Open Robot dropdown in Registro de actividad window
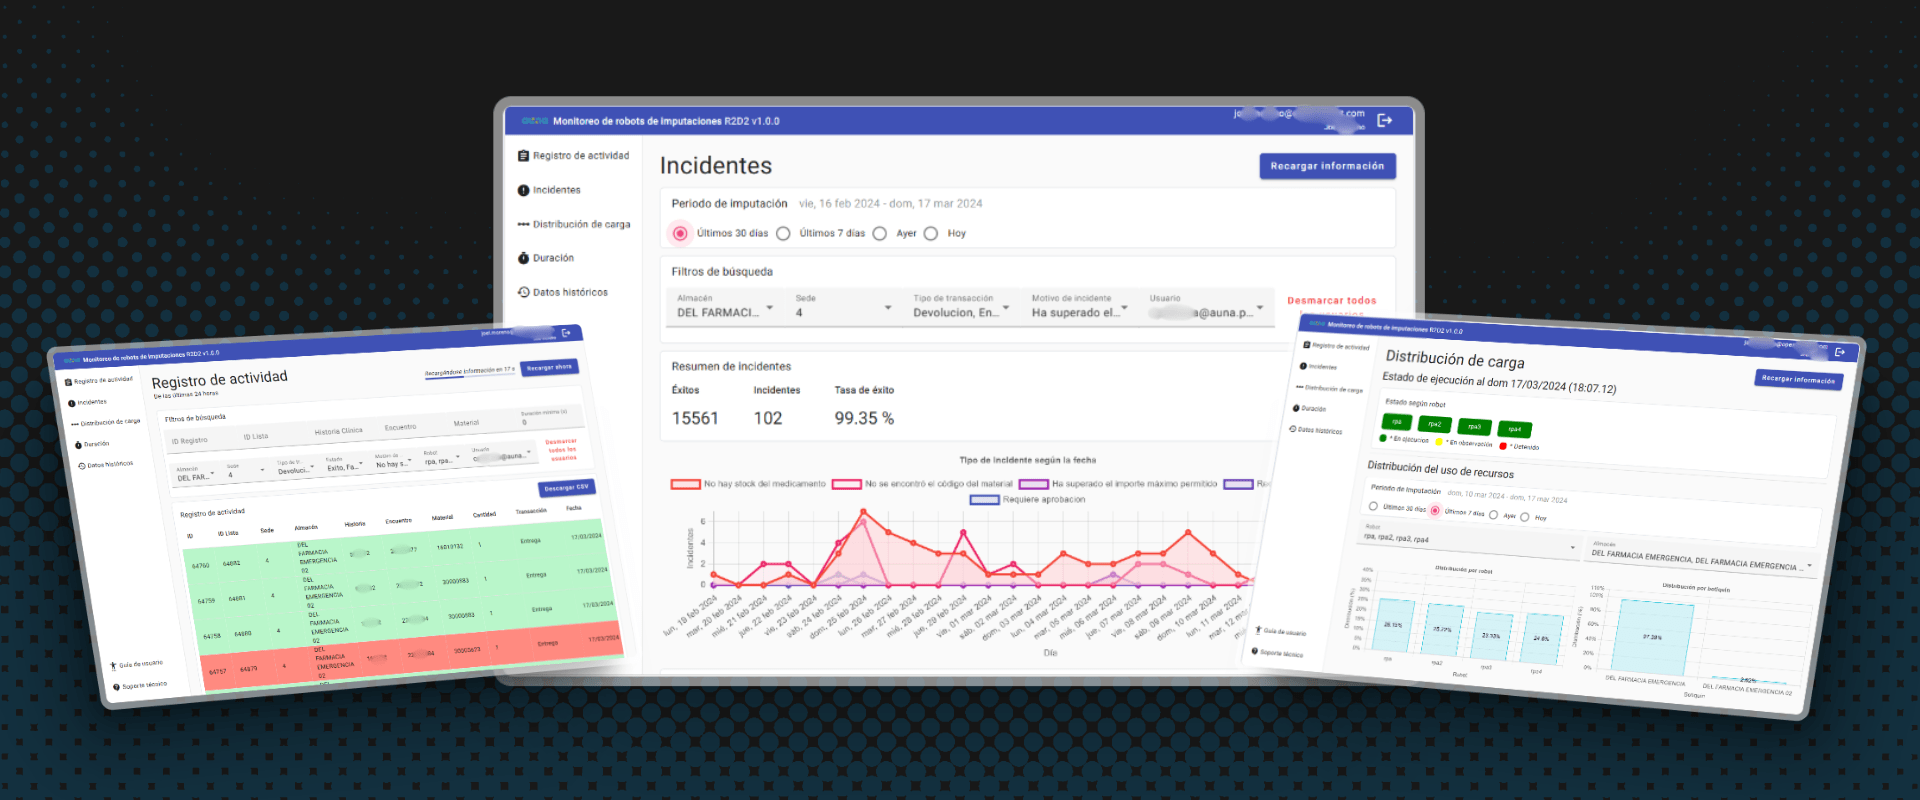 442,458
